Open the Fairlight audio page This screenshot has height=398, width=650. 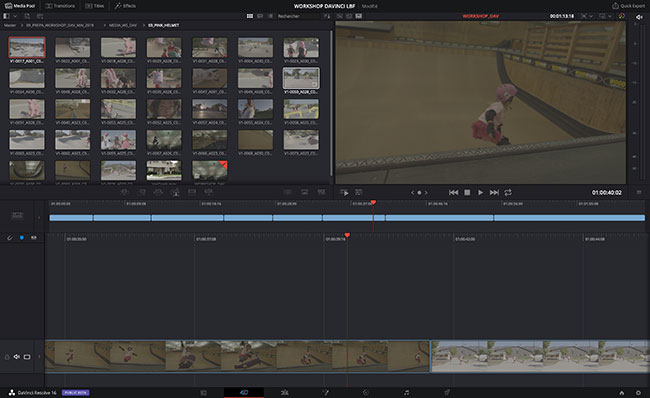(x=406, y=392)
